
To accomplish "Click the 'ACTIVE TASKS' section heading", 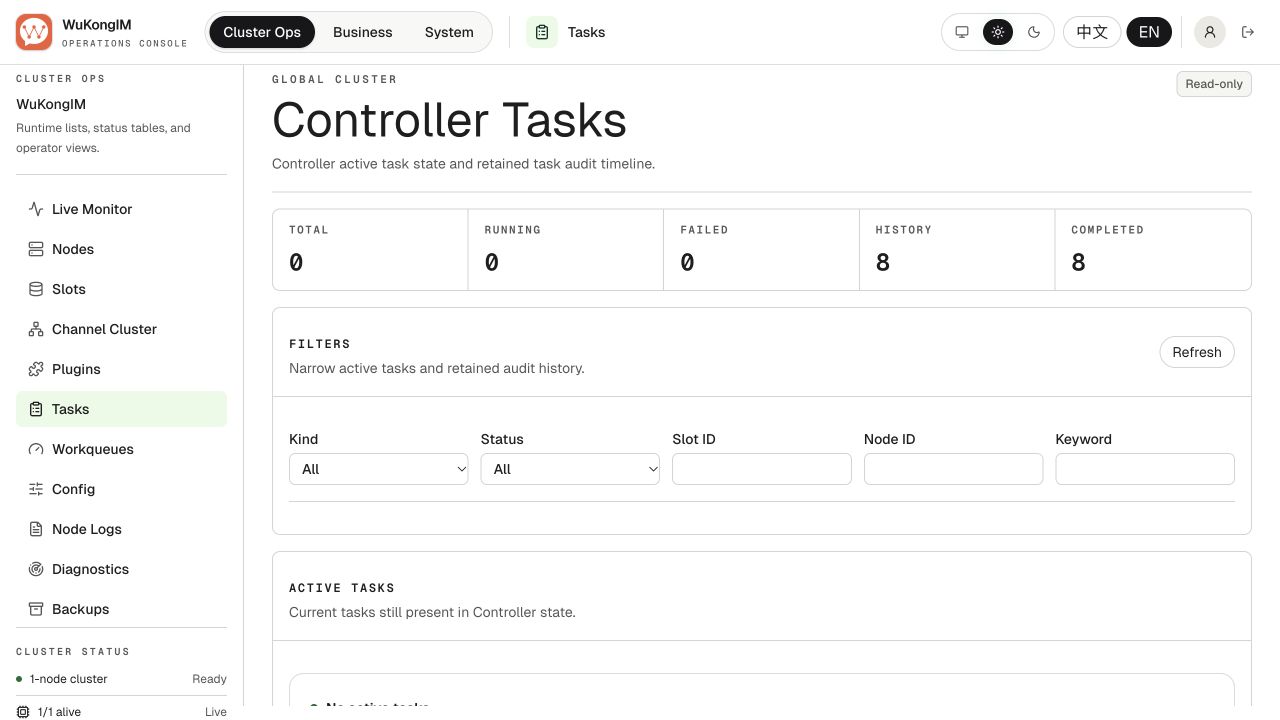I will (342, 588).
